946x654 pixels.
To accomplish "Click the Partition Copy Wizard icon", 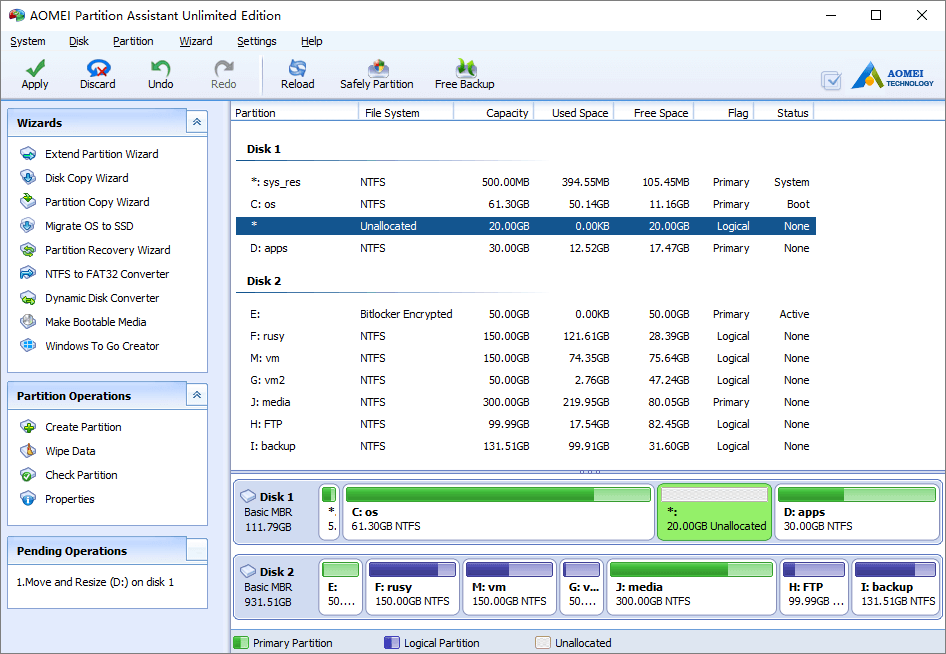I will [x=28, y=202].
